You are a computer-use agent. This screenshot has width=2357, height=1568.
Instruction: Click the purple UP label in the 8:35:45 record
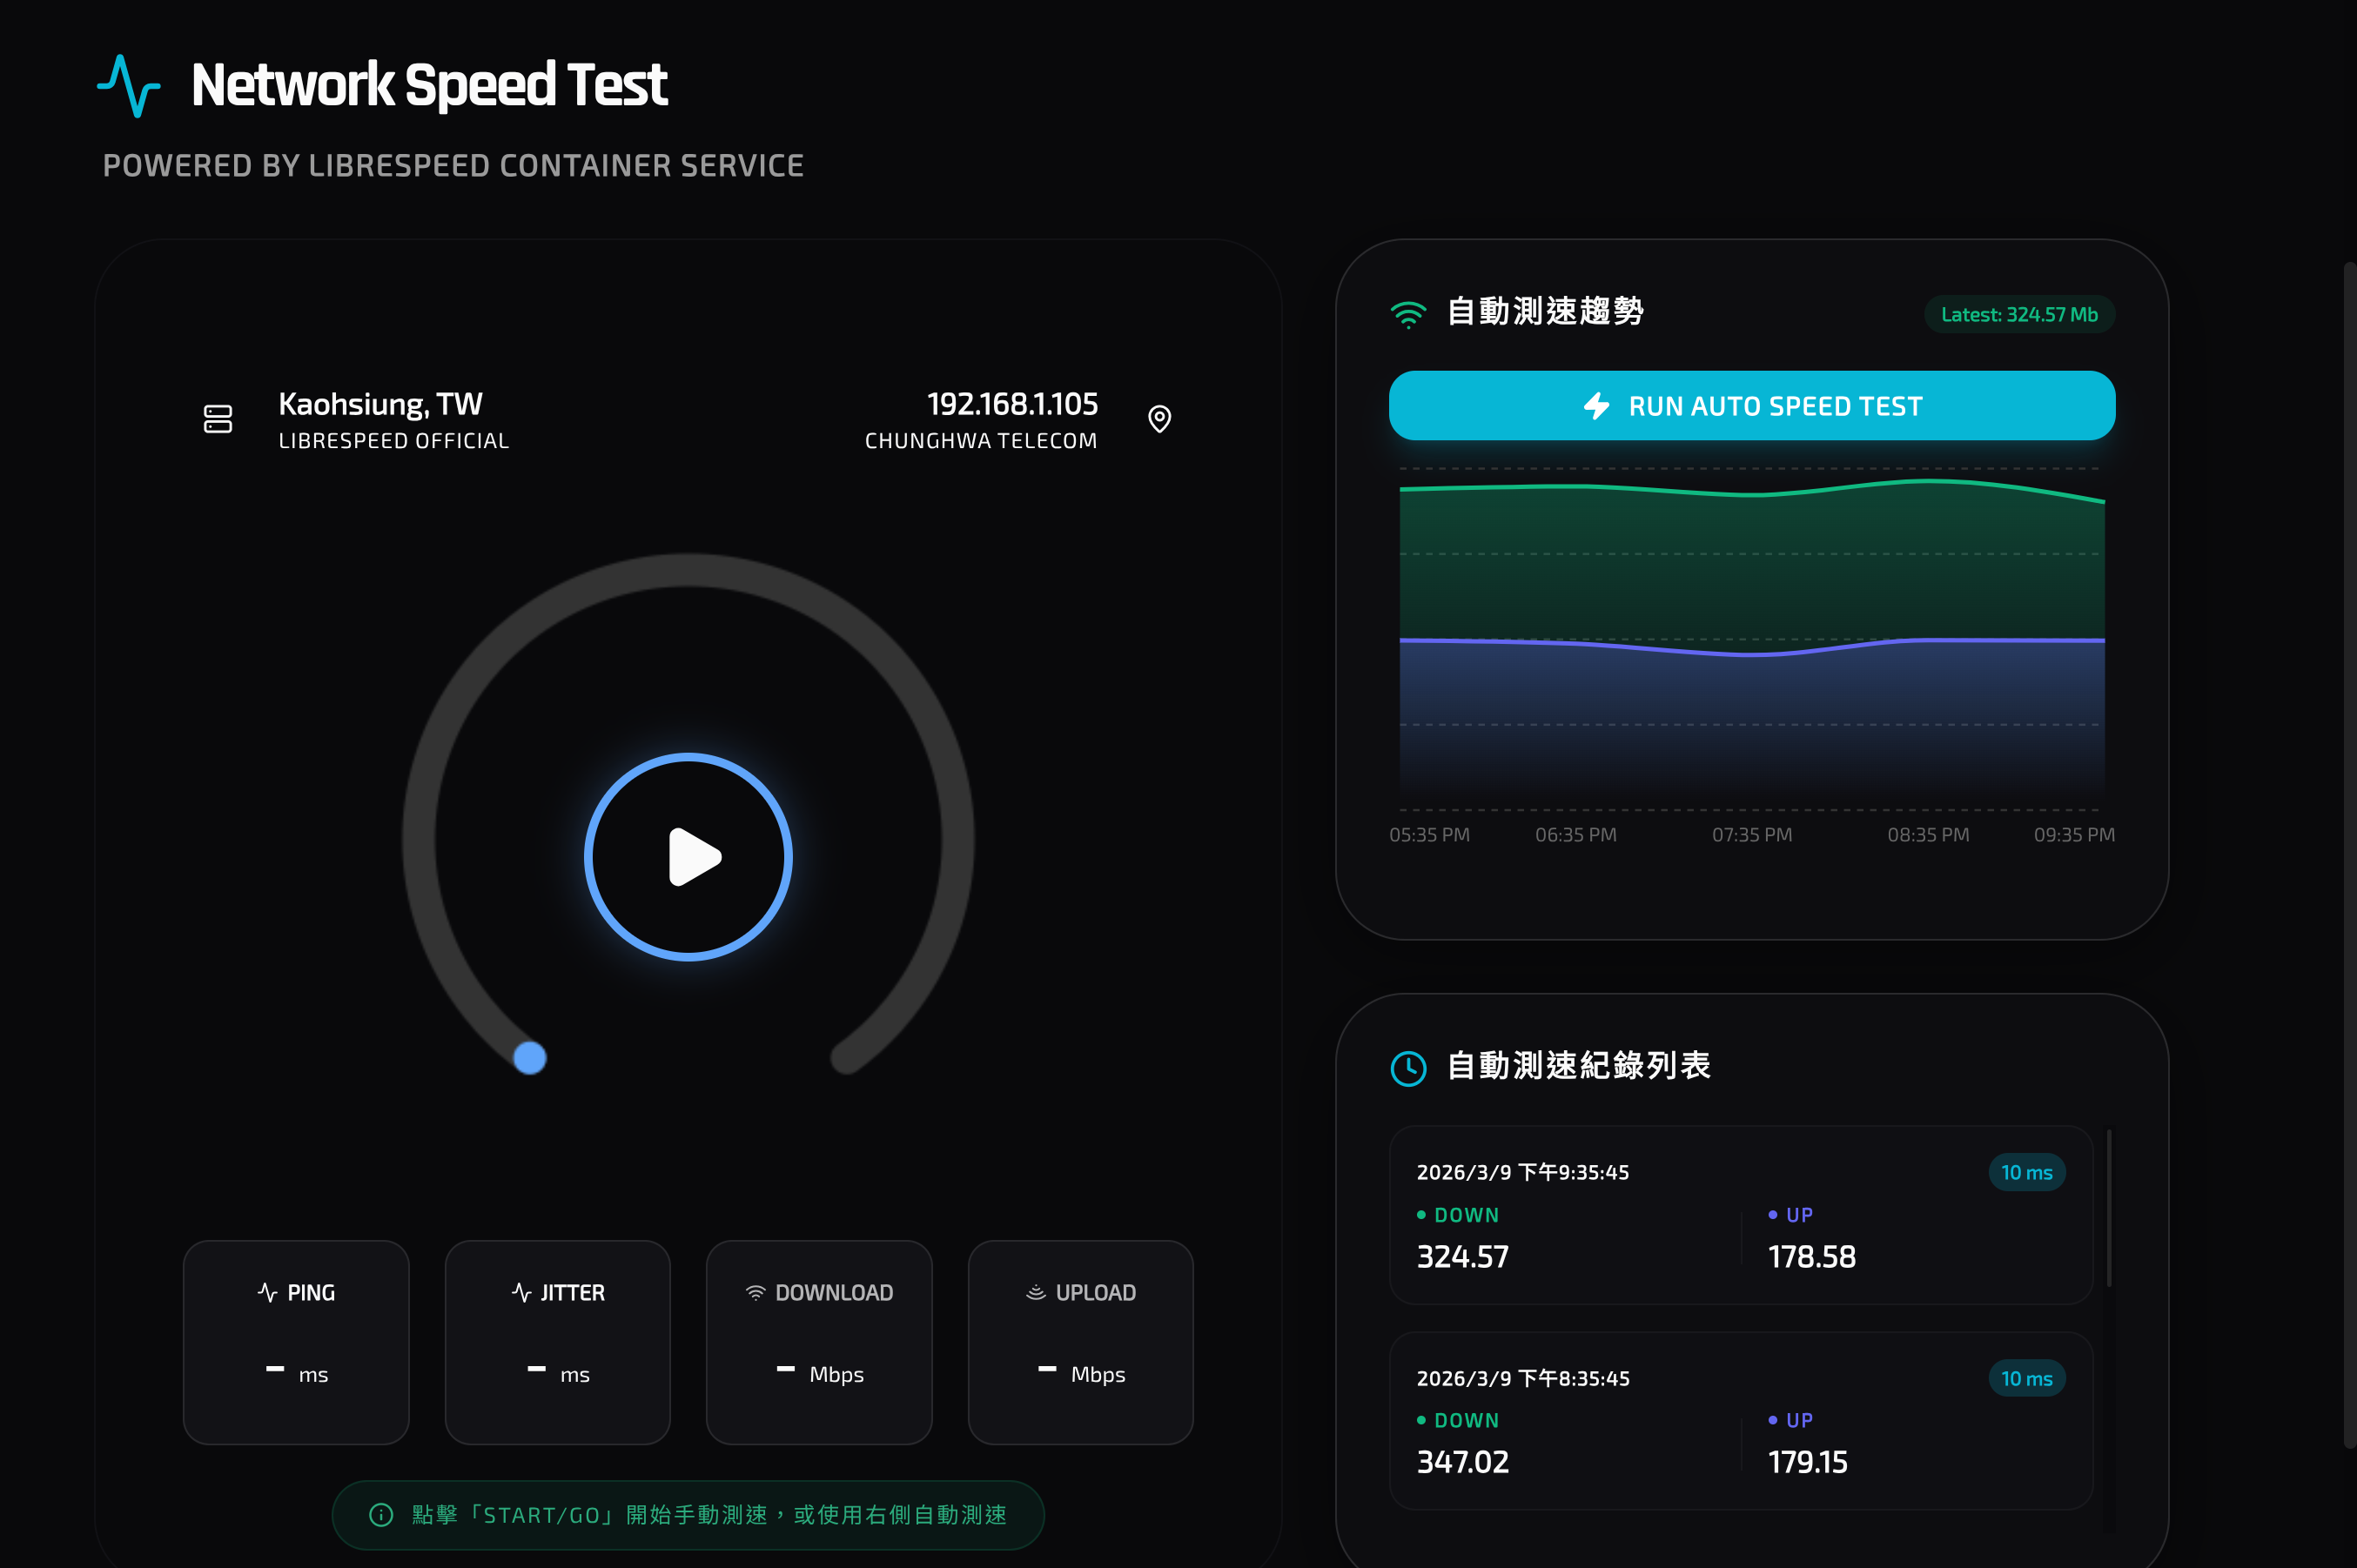click(1790, 1420)
